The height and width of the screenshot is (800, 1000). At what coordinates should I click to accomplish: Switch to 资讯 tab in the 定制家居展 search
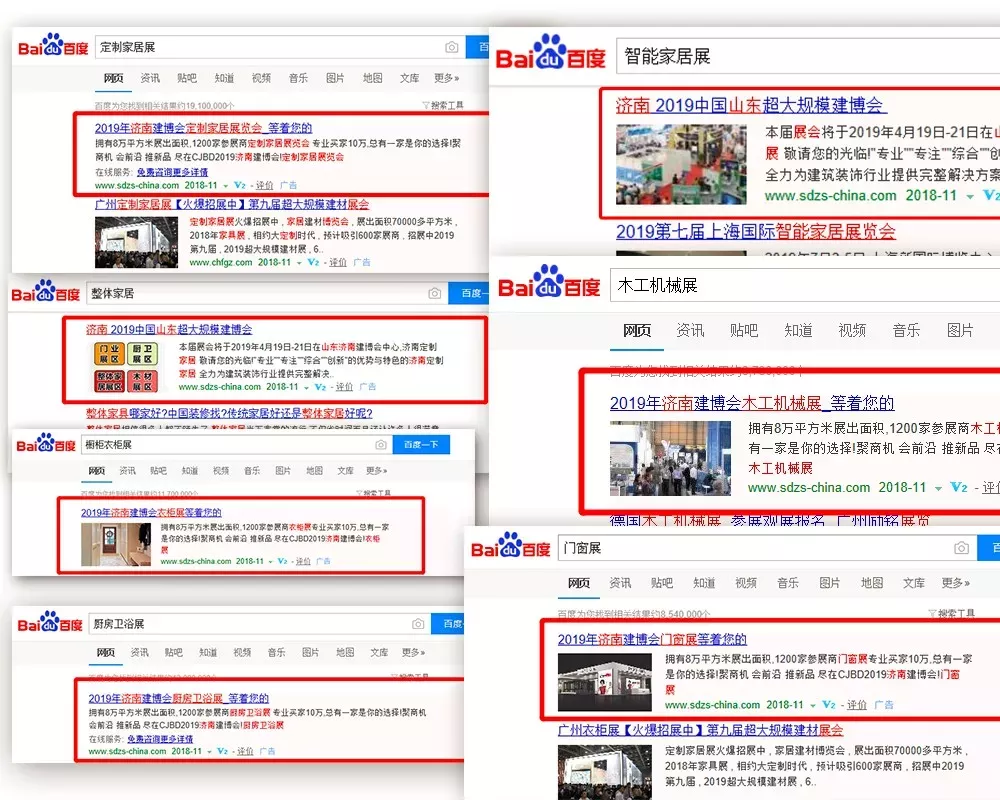click(151, 78)
